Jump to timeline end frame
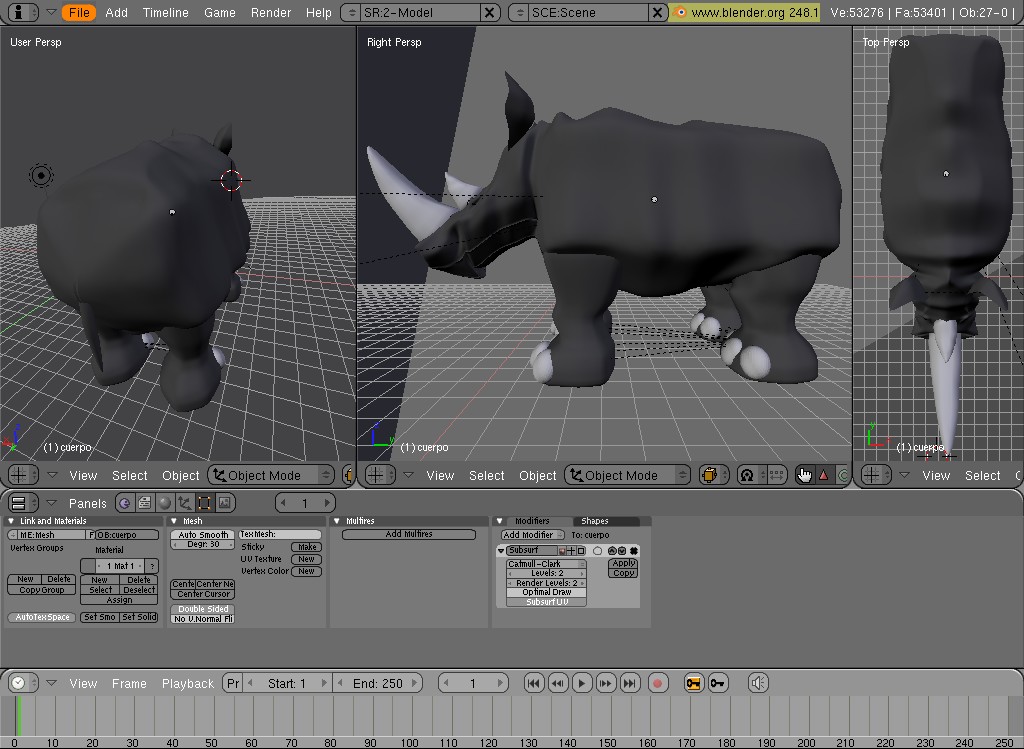The width and height of the screenshot is (1024, 749). click(630, 683)
